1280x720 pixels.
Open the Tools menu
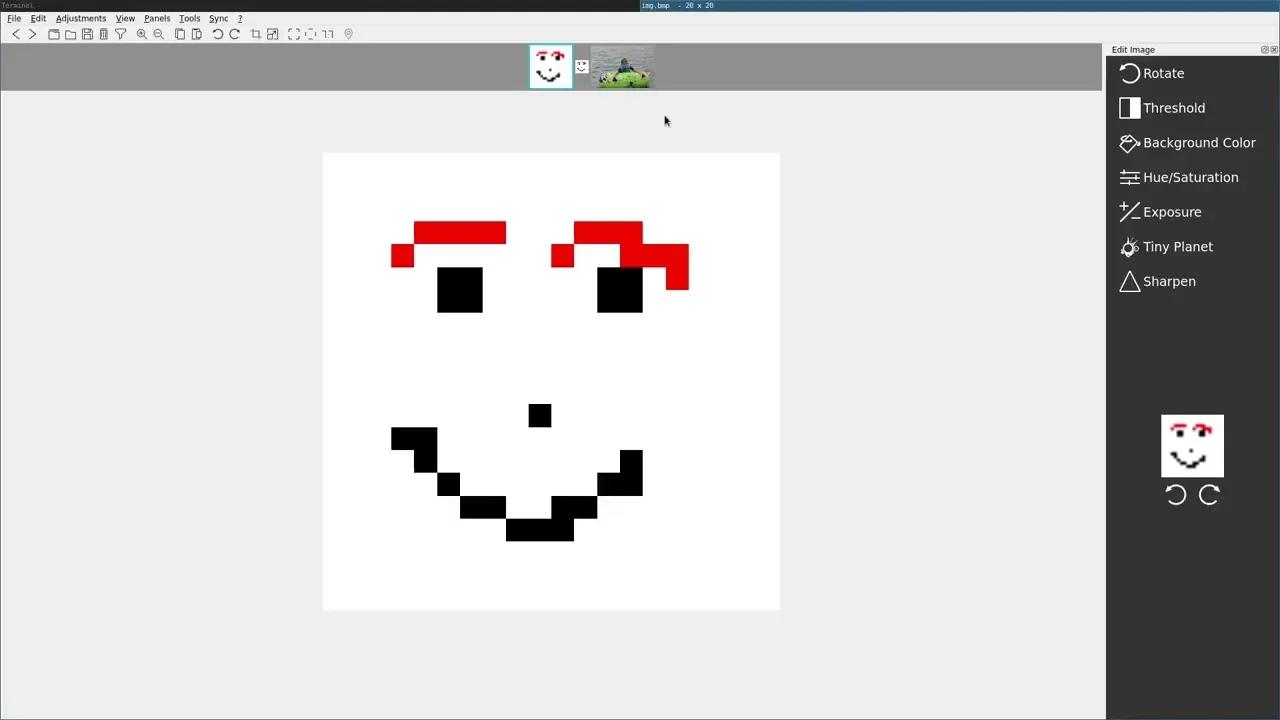[189, 18]
